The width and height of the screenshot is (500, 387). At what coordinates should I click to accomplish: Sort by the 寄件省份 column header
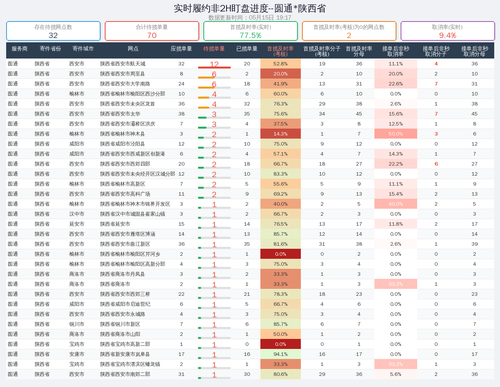pyautogui.click(x=50, y=49)
